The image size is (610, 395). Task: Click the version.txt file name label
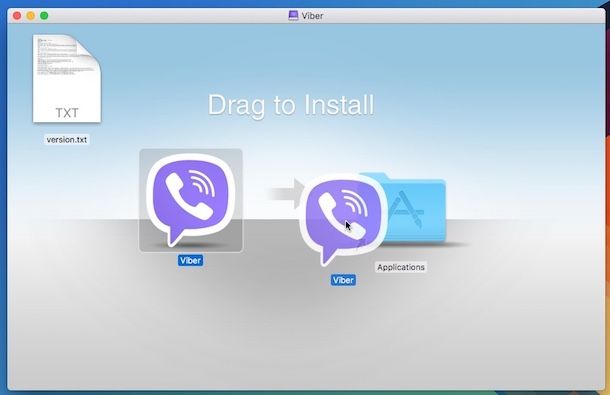click(x=67, y=140)
